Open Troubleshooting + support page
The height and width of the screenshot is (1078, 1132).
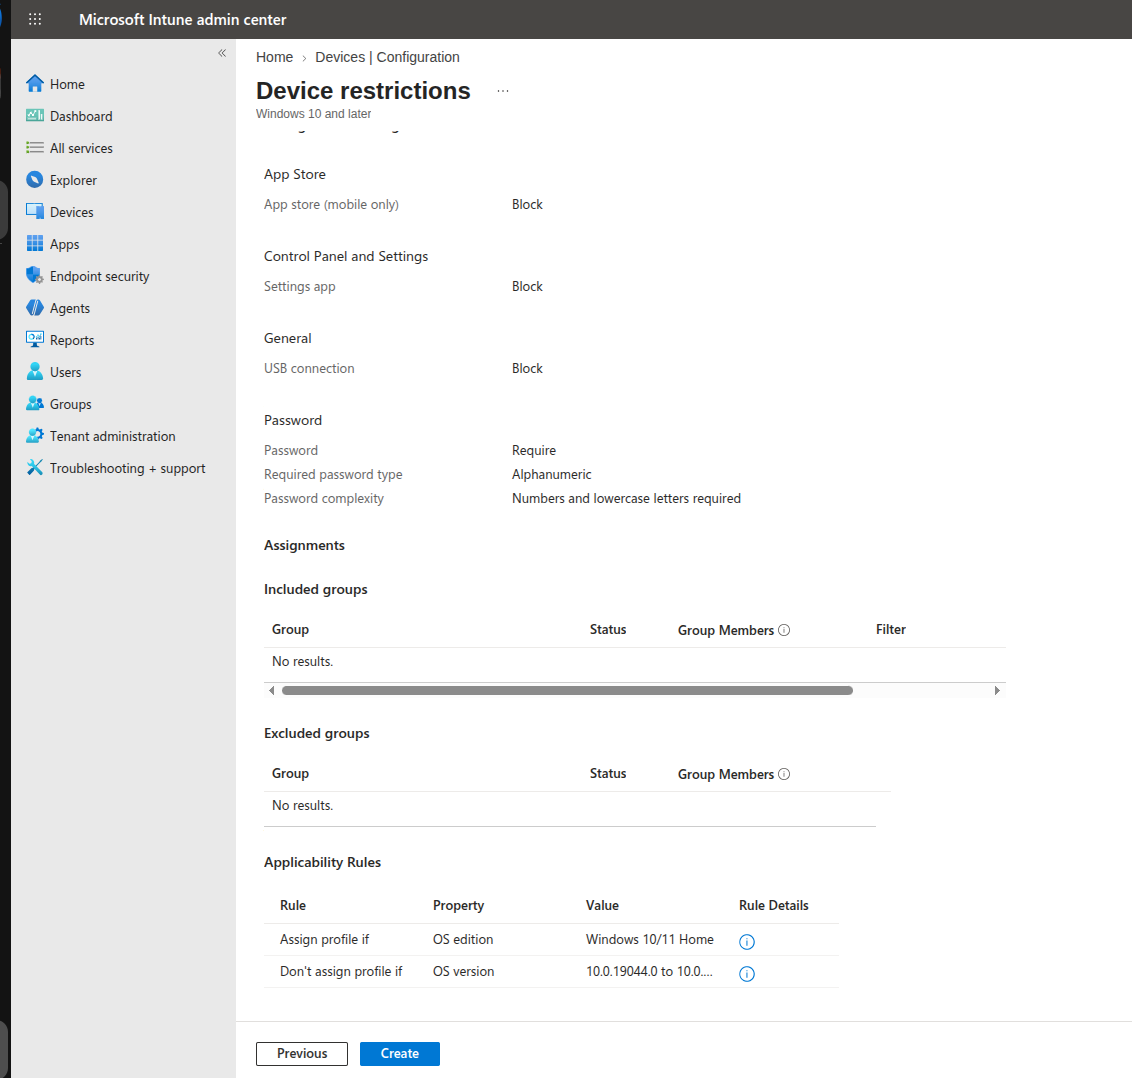[128, 468]
